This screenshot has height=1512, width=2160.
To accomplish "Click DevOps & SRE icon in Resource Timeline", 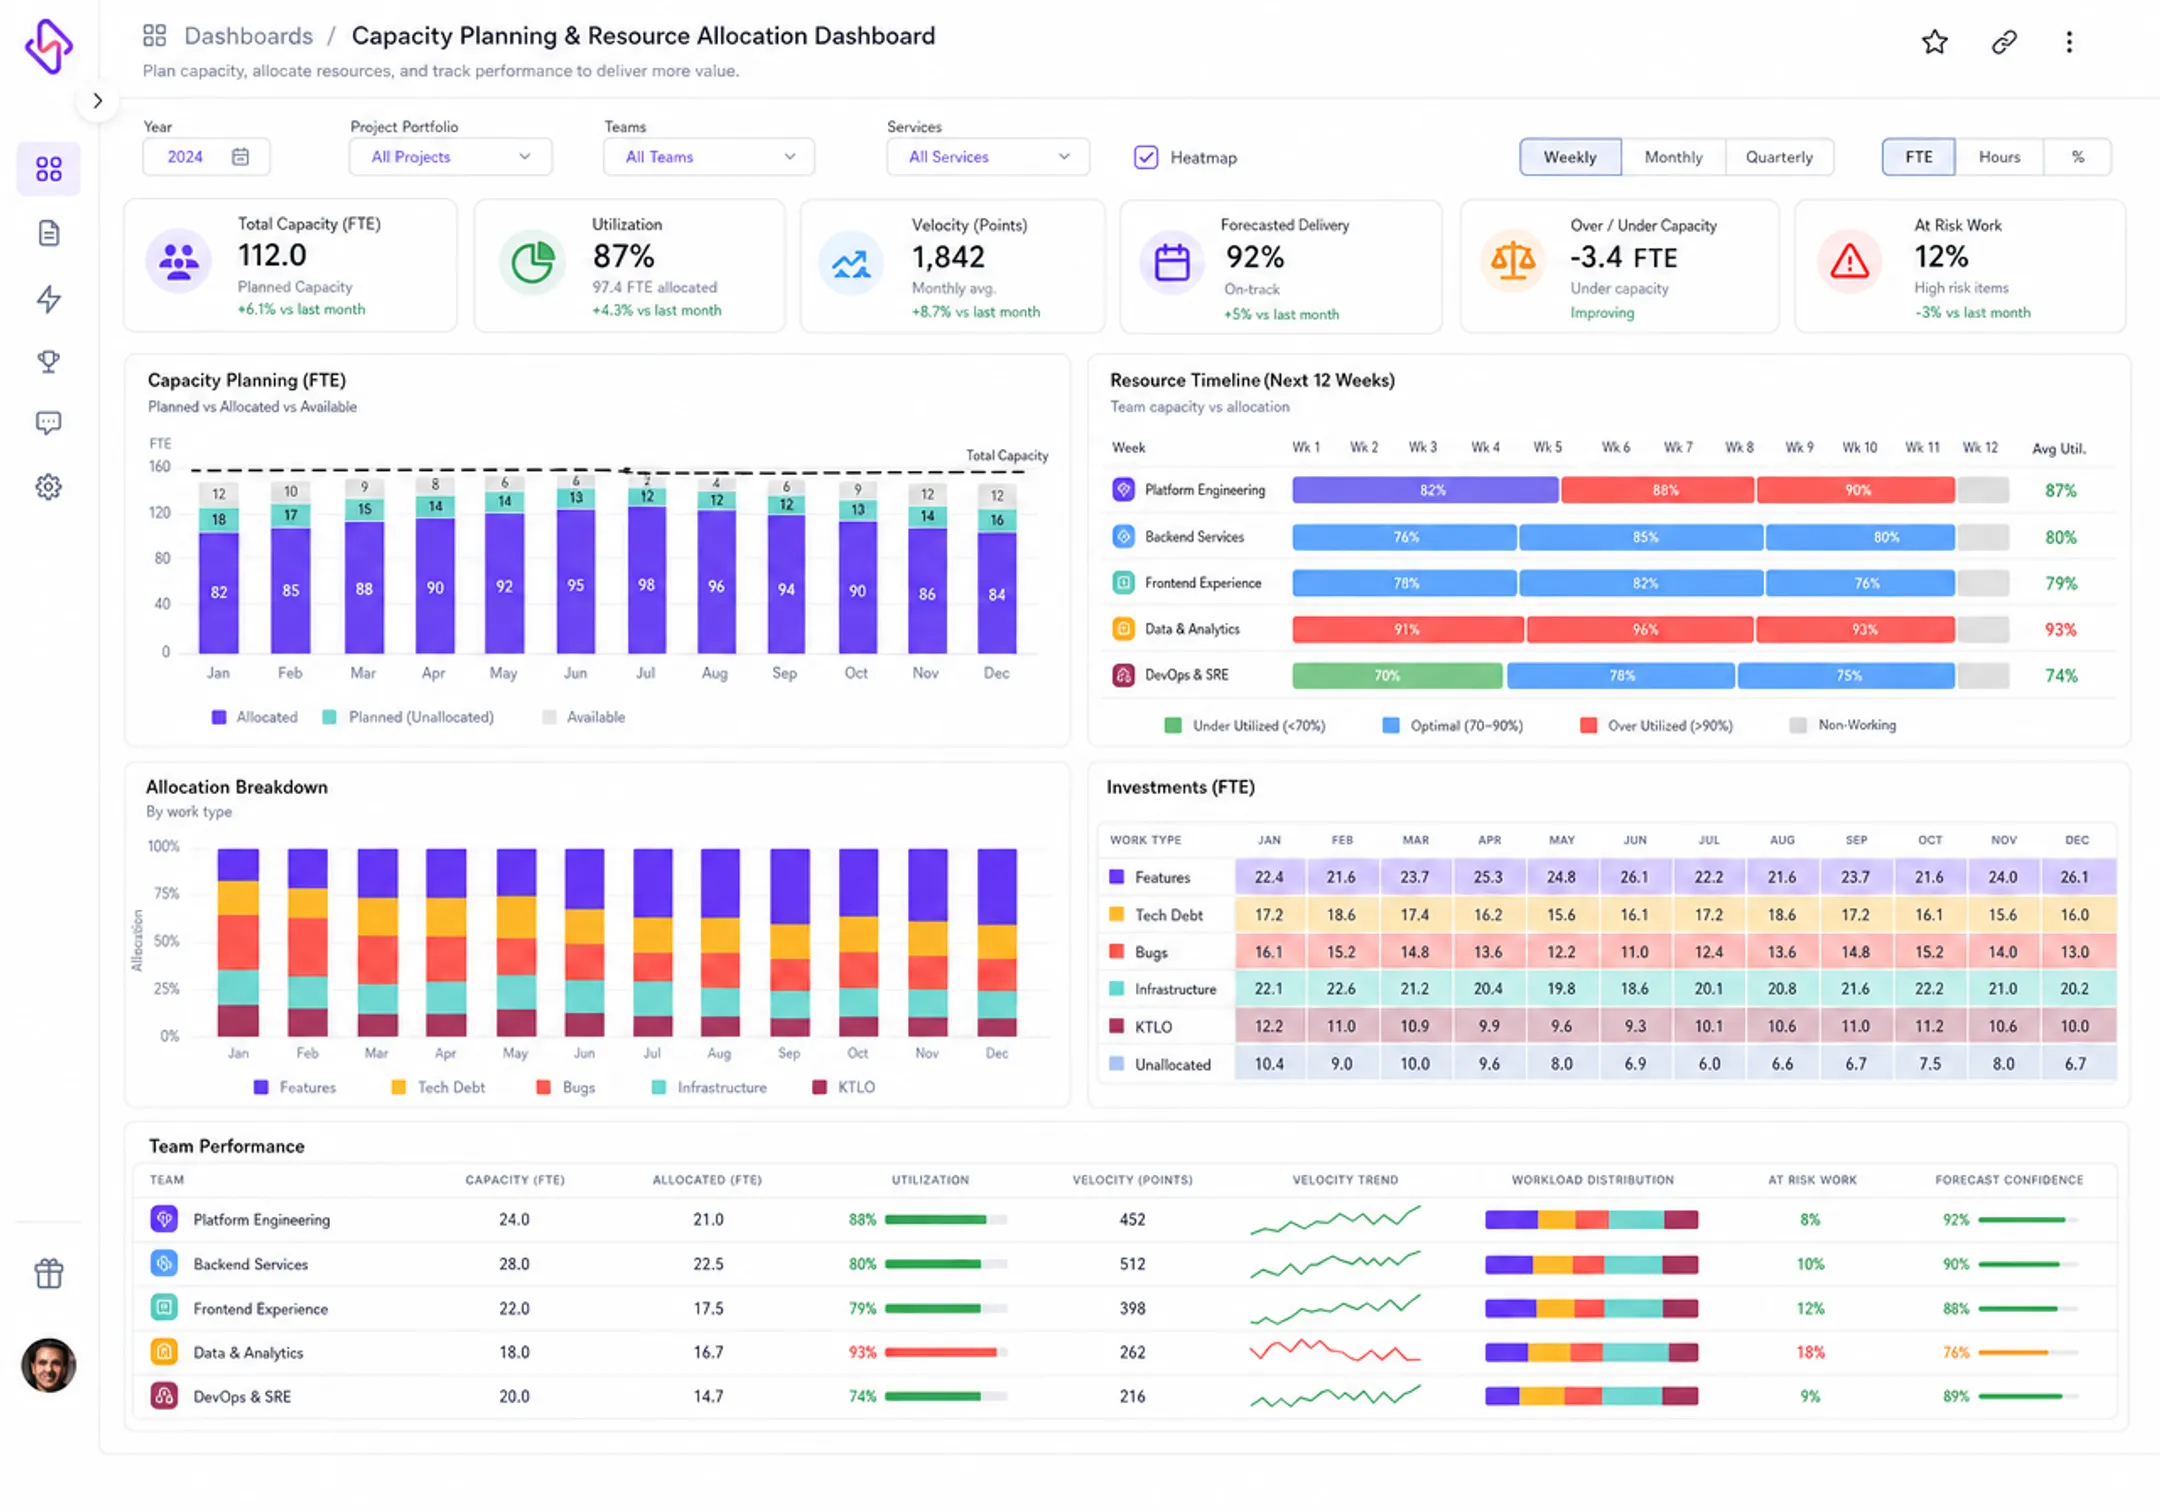I will coord(1124,675).
